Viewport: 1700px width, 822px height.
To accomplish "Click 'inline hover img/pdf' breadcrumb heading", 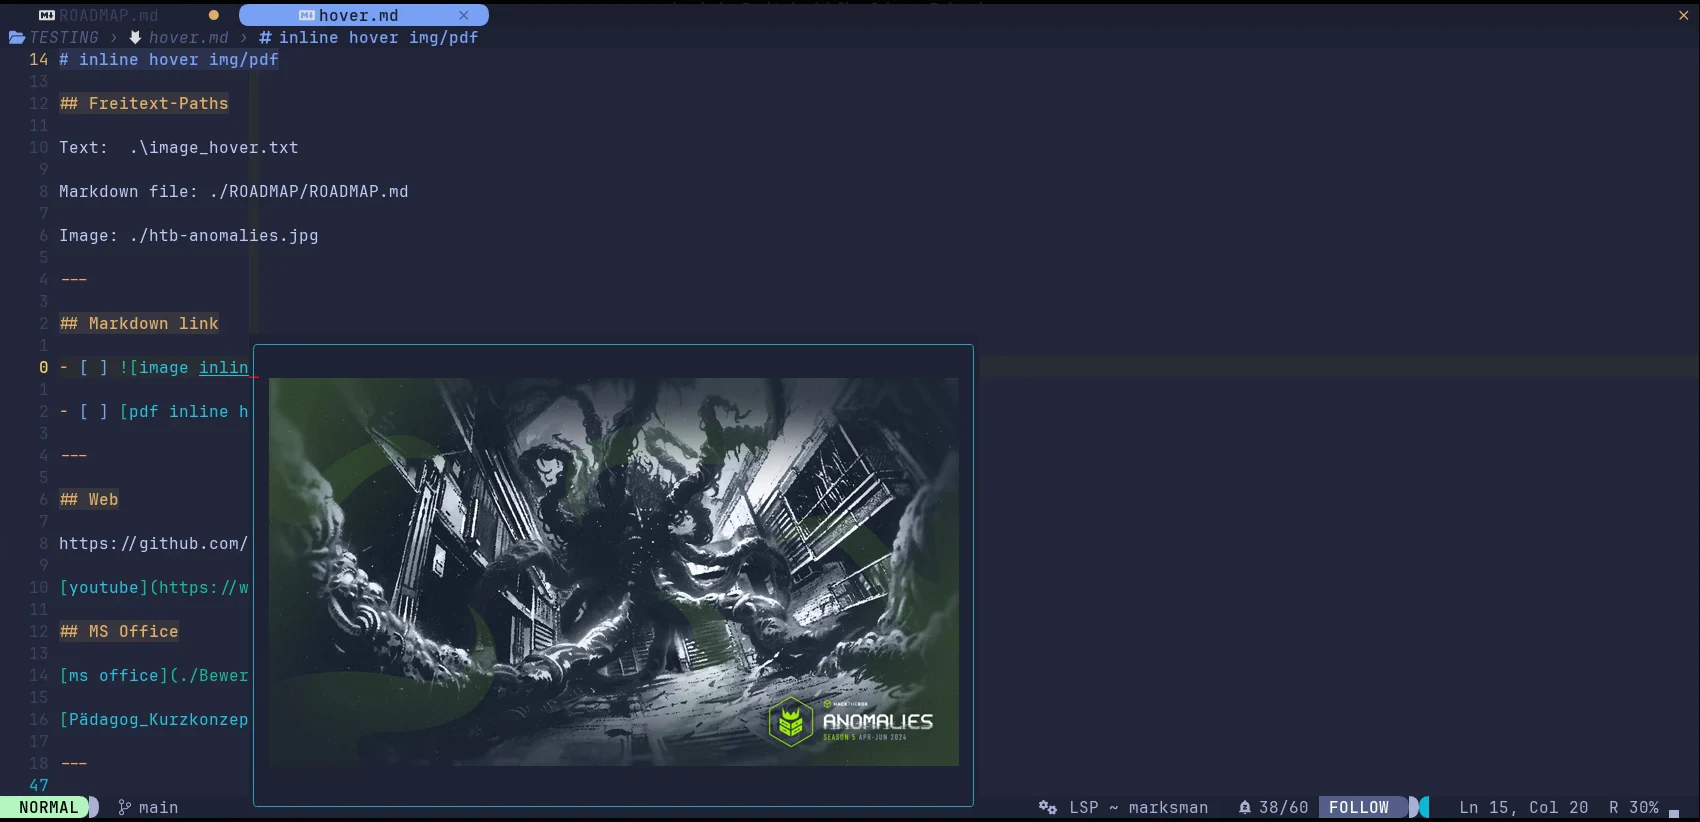I will (x=378, y=37).
